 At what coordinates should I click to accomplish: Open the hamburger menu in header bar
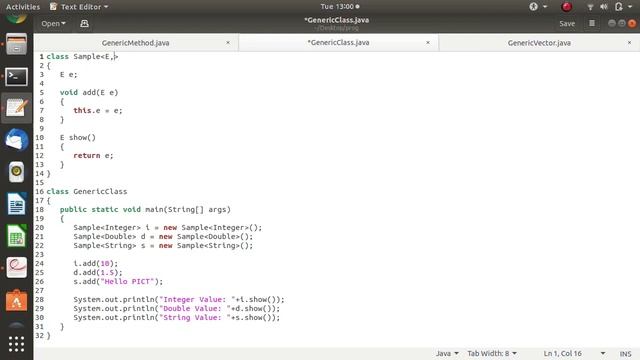[592, 23]
